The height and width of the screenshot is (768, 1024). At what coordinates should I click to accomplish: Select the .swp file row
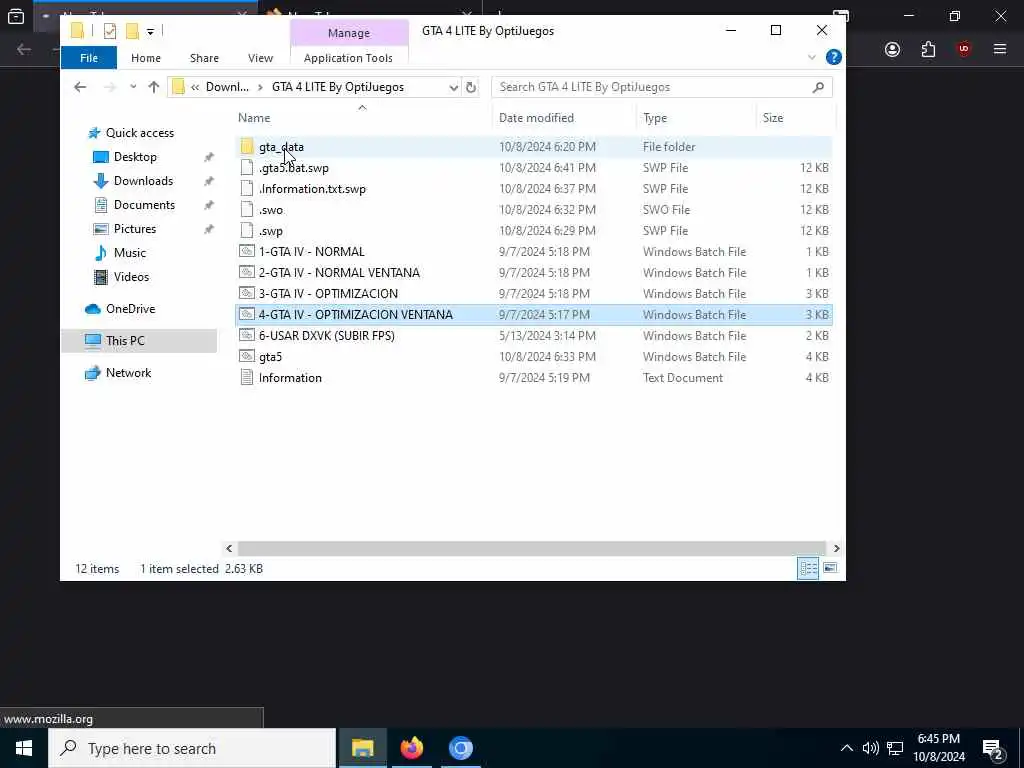click(534, 231)
